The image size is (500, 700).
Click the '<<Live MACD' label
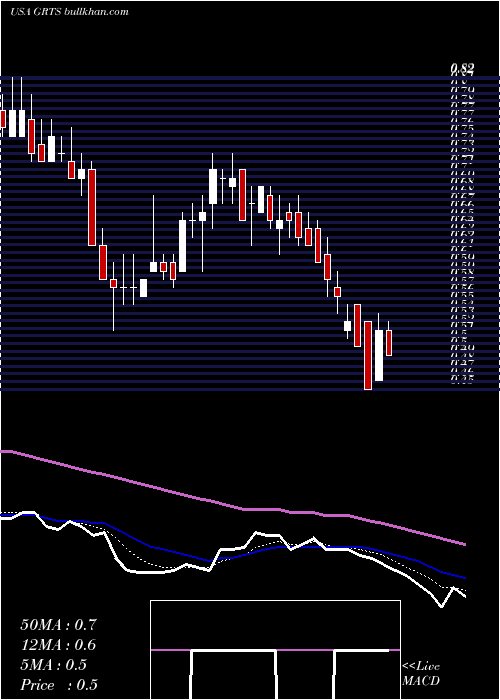[x=421, y=673]
